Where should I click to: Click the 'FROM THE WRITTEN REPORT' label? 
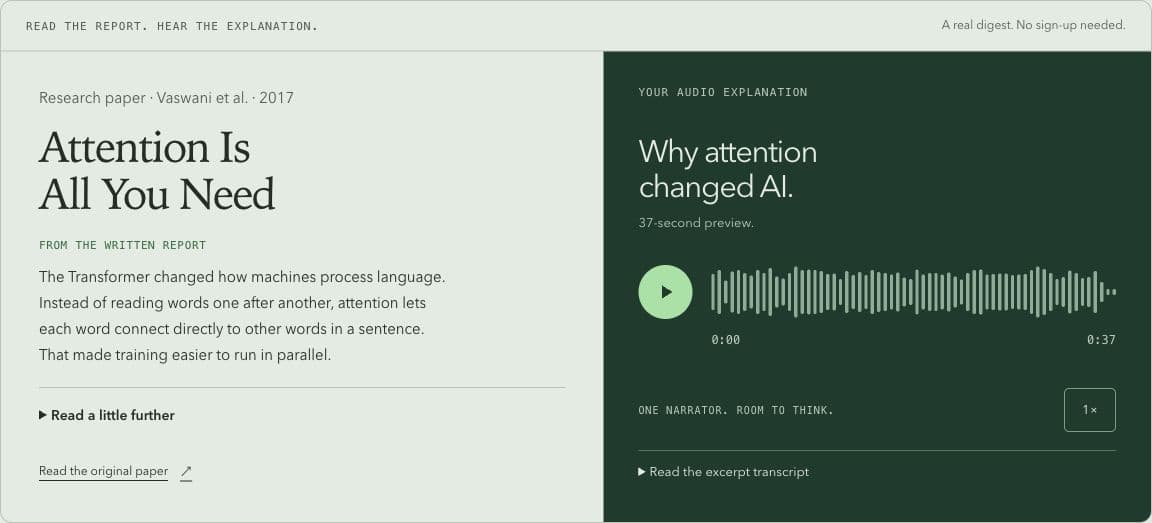(122, 245)
